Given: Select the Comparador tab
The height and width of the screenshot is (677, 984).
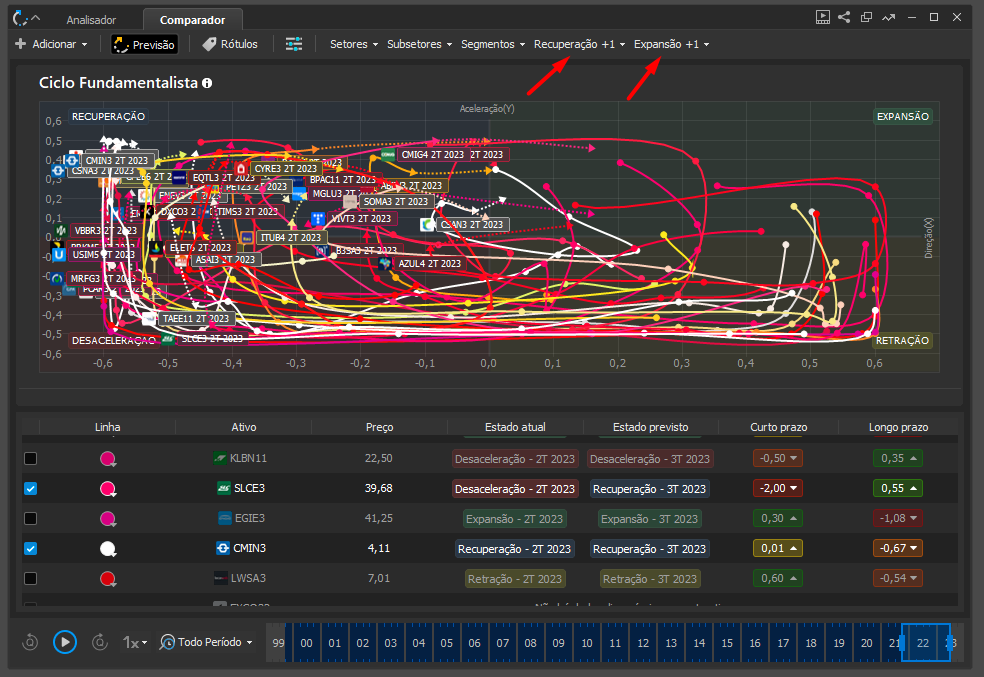Looking at the screenshot, I should pyautogui.click(x=192, y=20).
